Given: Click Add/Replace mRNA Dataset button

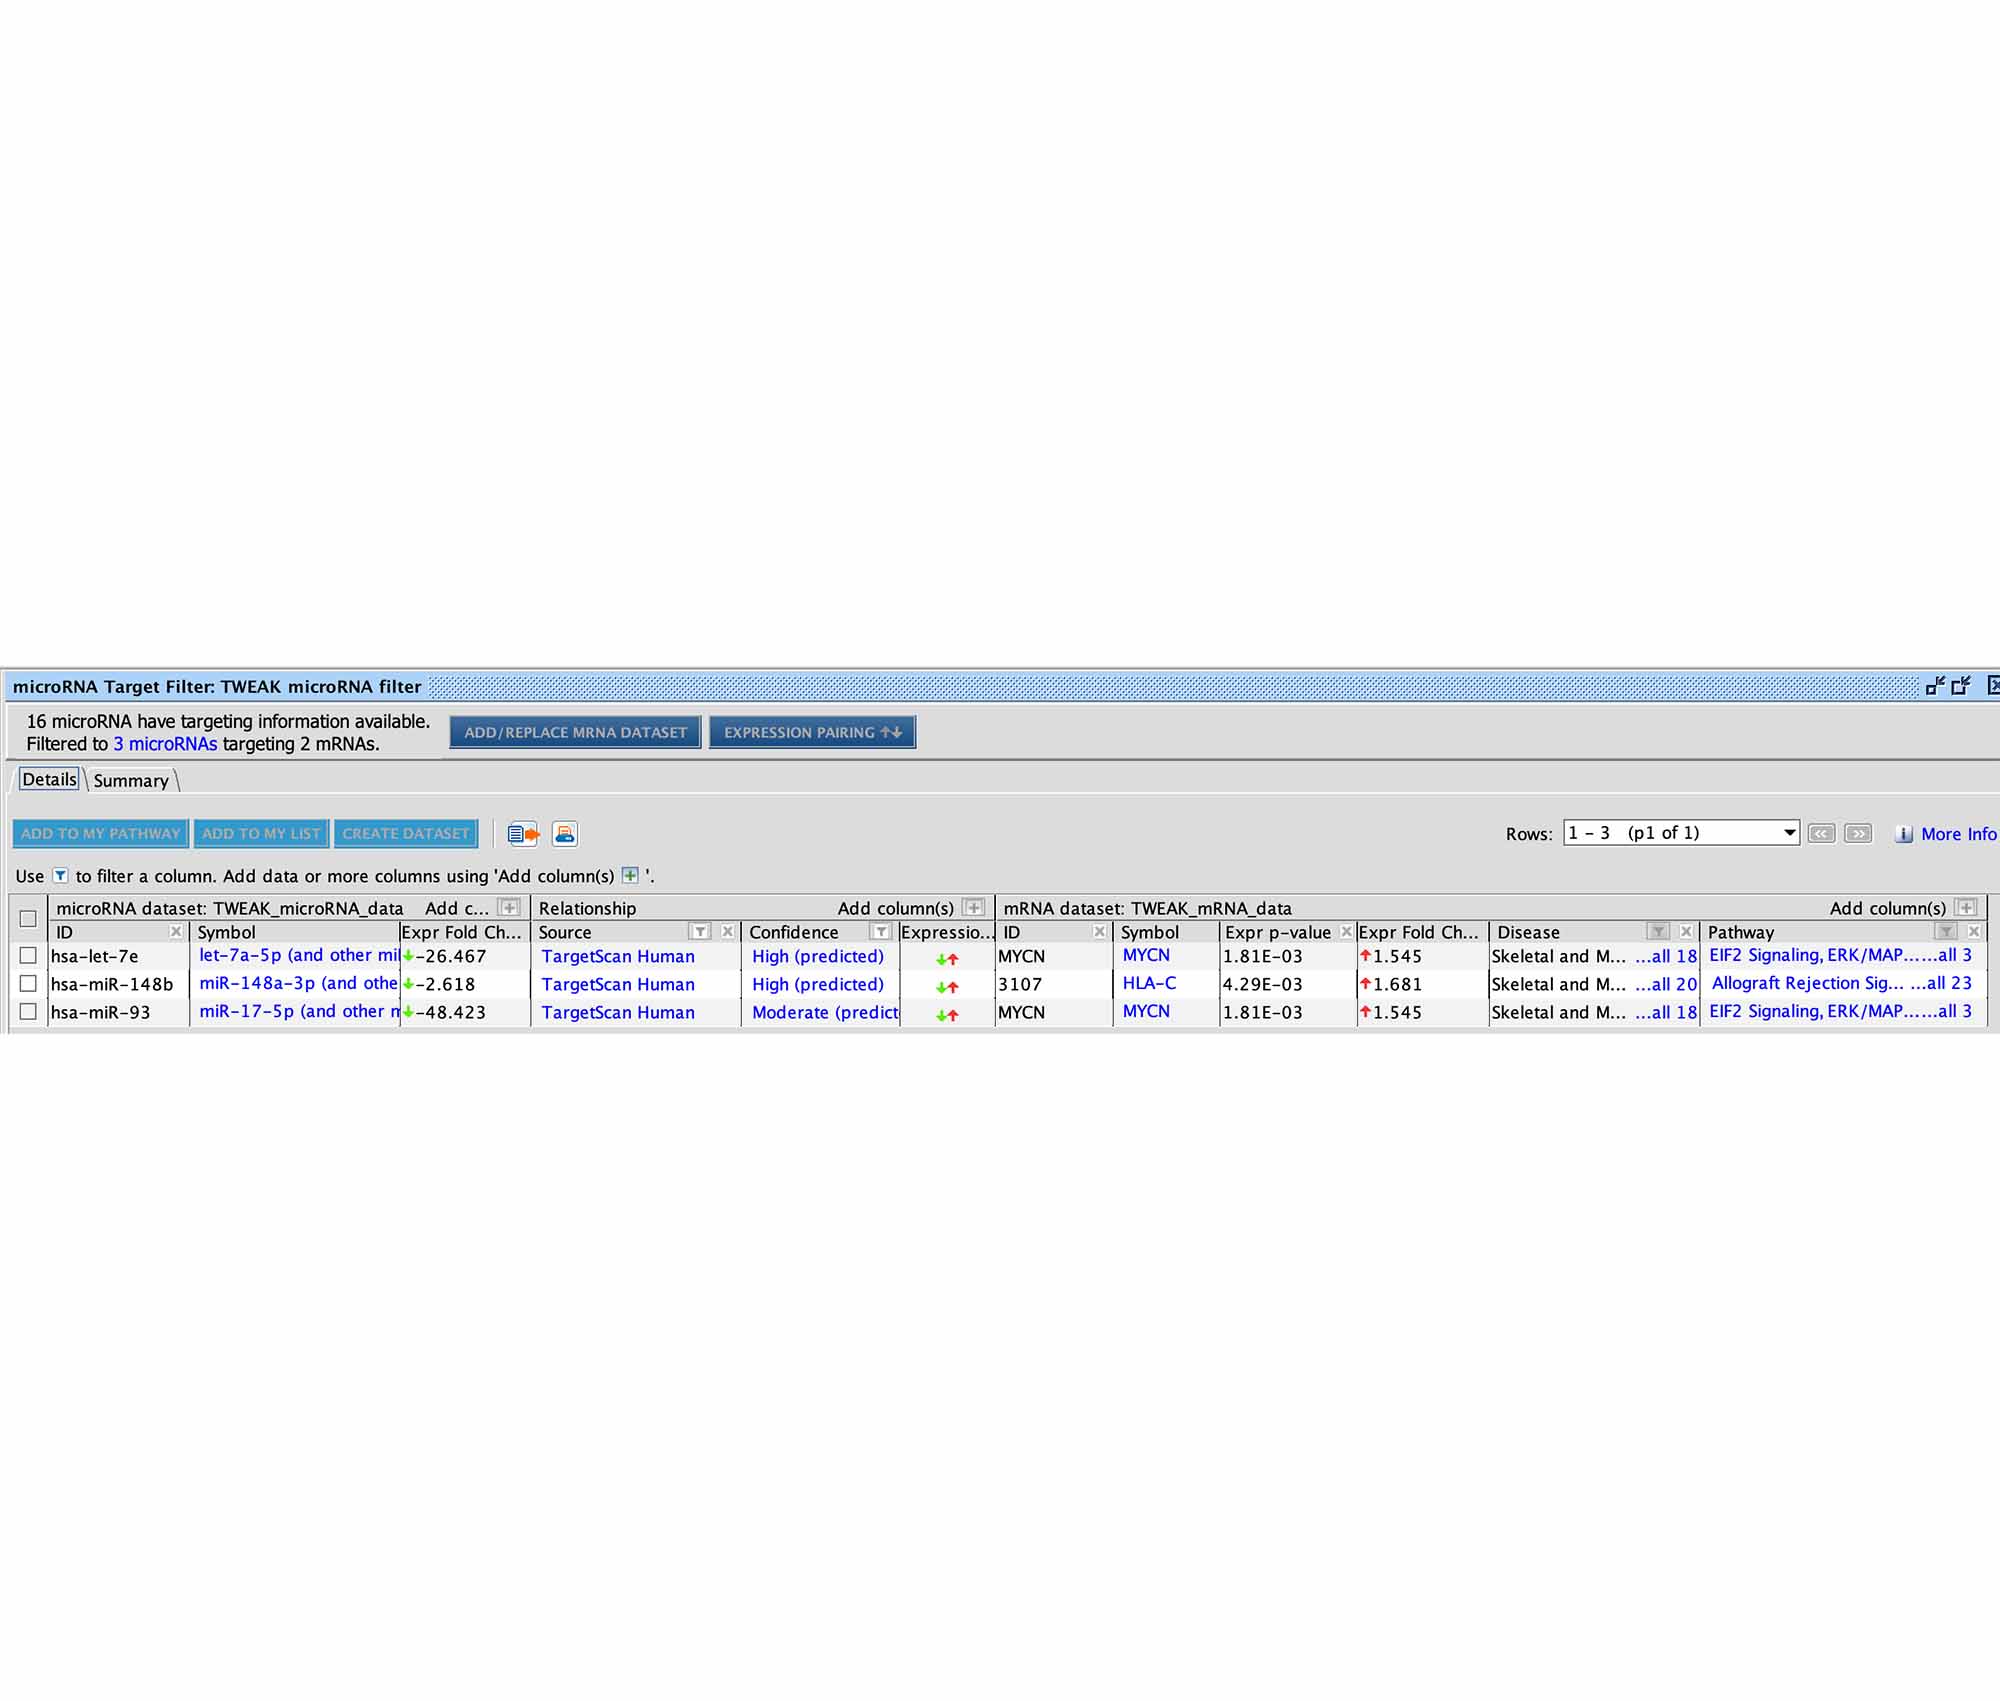Looking at the screenshot, I should pos(575,732).
